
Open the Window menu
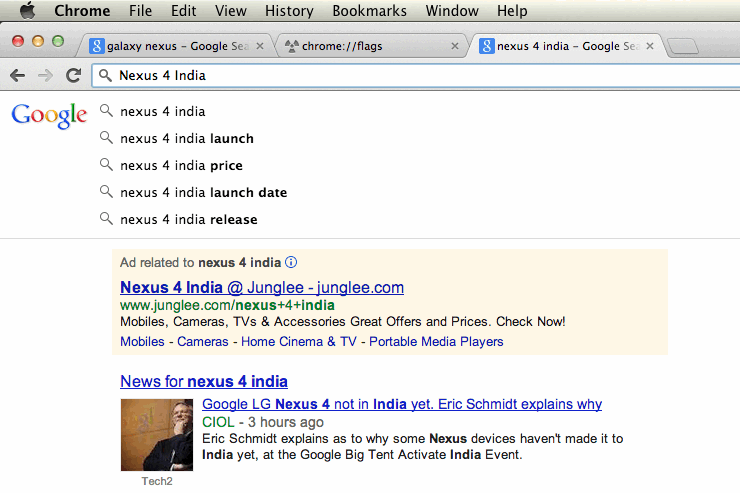pos(452,10)
